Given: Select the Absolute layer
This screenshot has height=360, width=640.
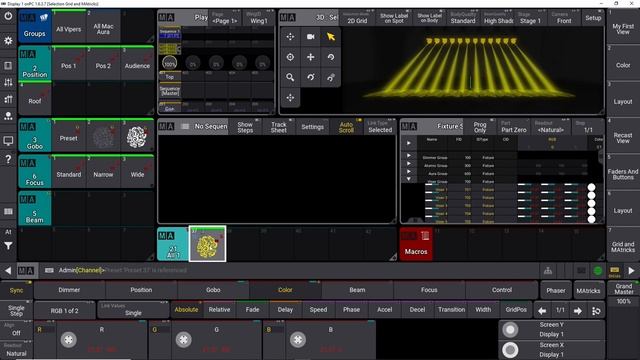Looking at the screenshot, I should (x=186, y=310).
